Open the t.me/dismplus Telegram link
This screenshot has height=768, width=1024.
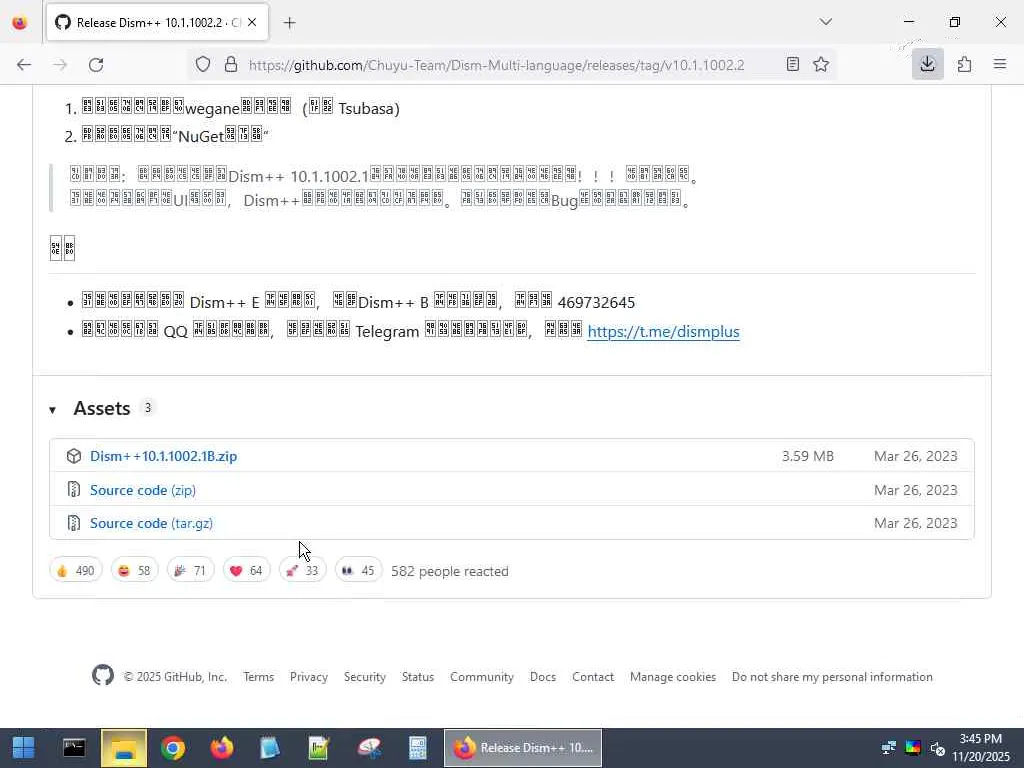coord(664,332)
